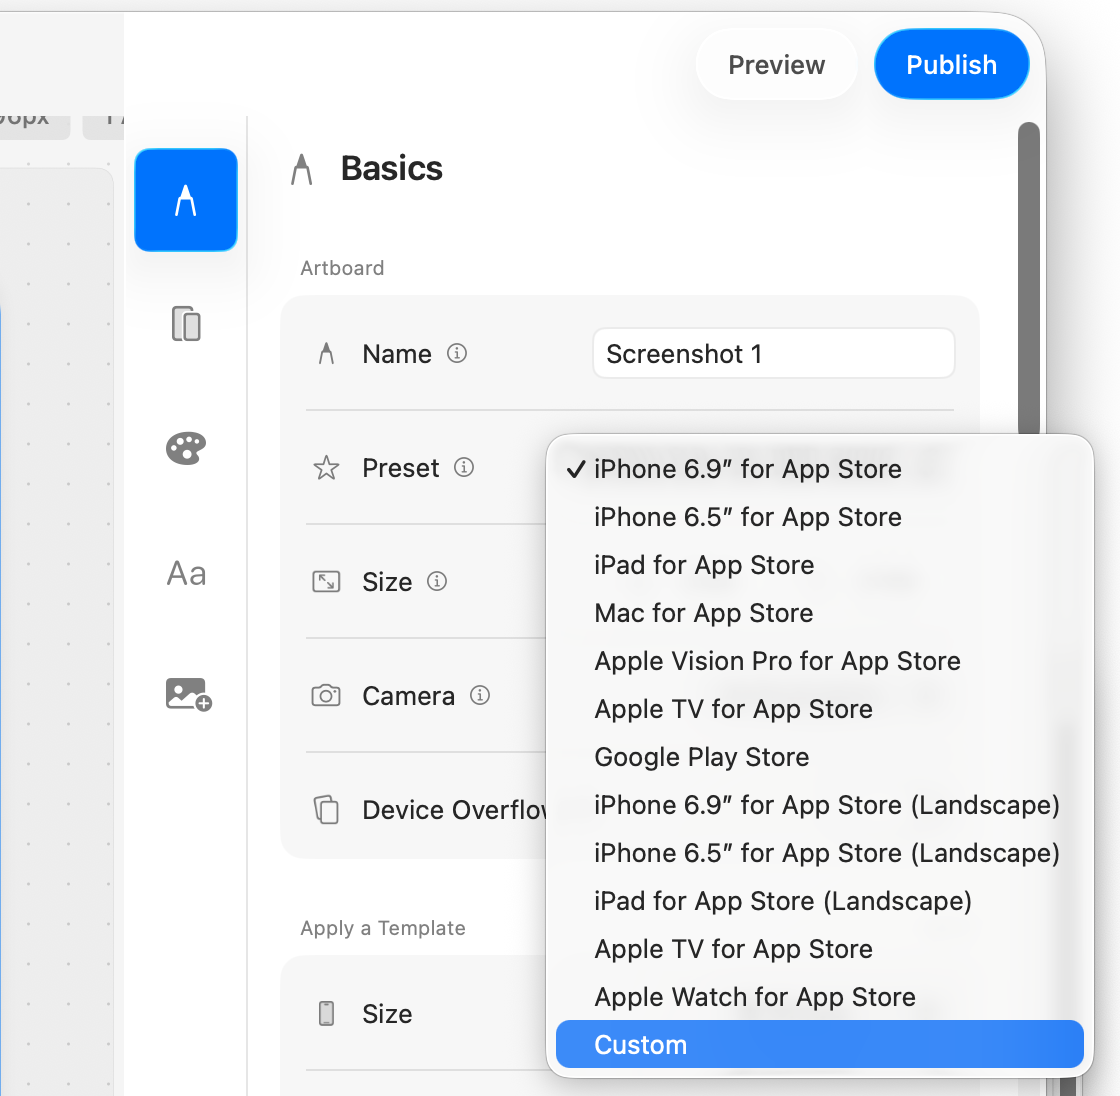1120x1096 pixels.
Task: Click the Publish button
Action: point(951,64)
